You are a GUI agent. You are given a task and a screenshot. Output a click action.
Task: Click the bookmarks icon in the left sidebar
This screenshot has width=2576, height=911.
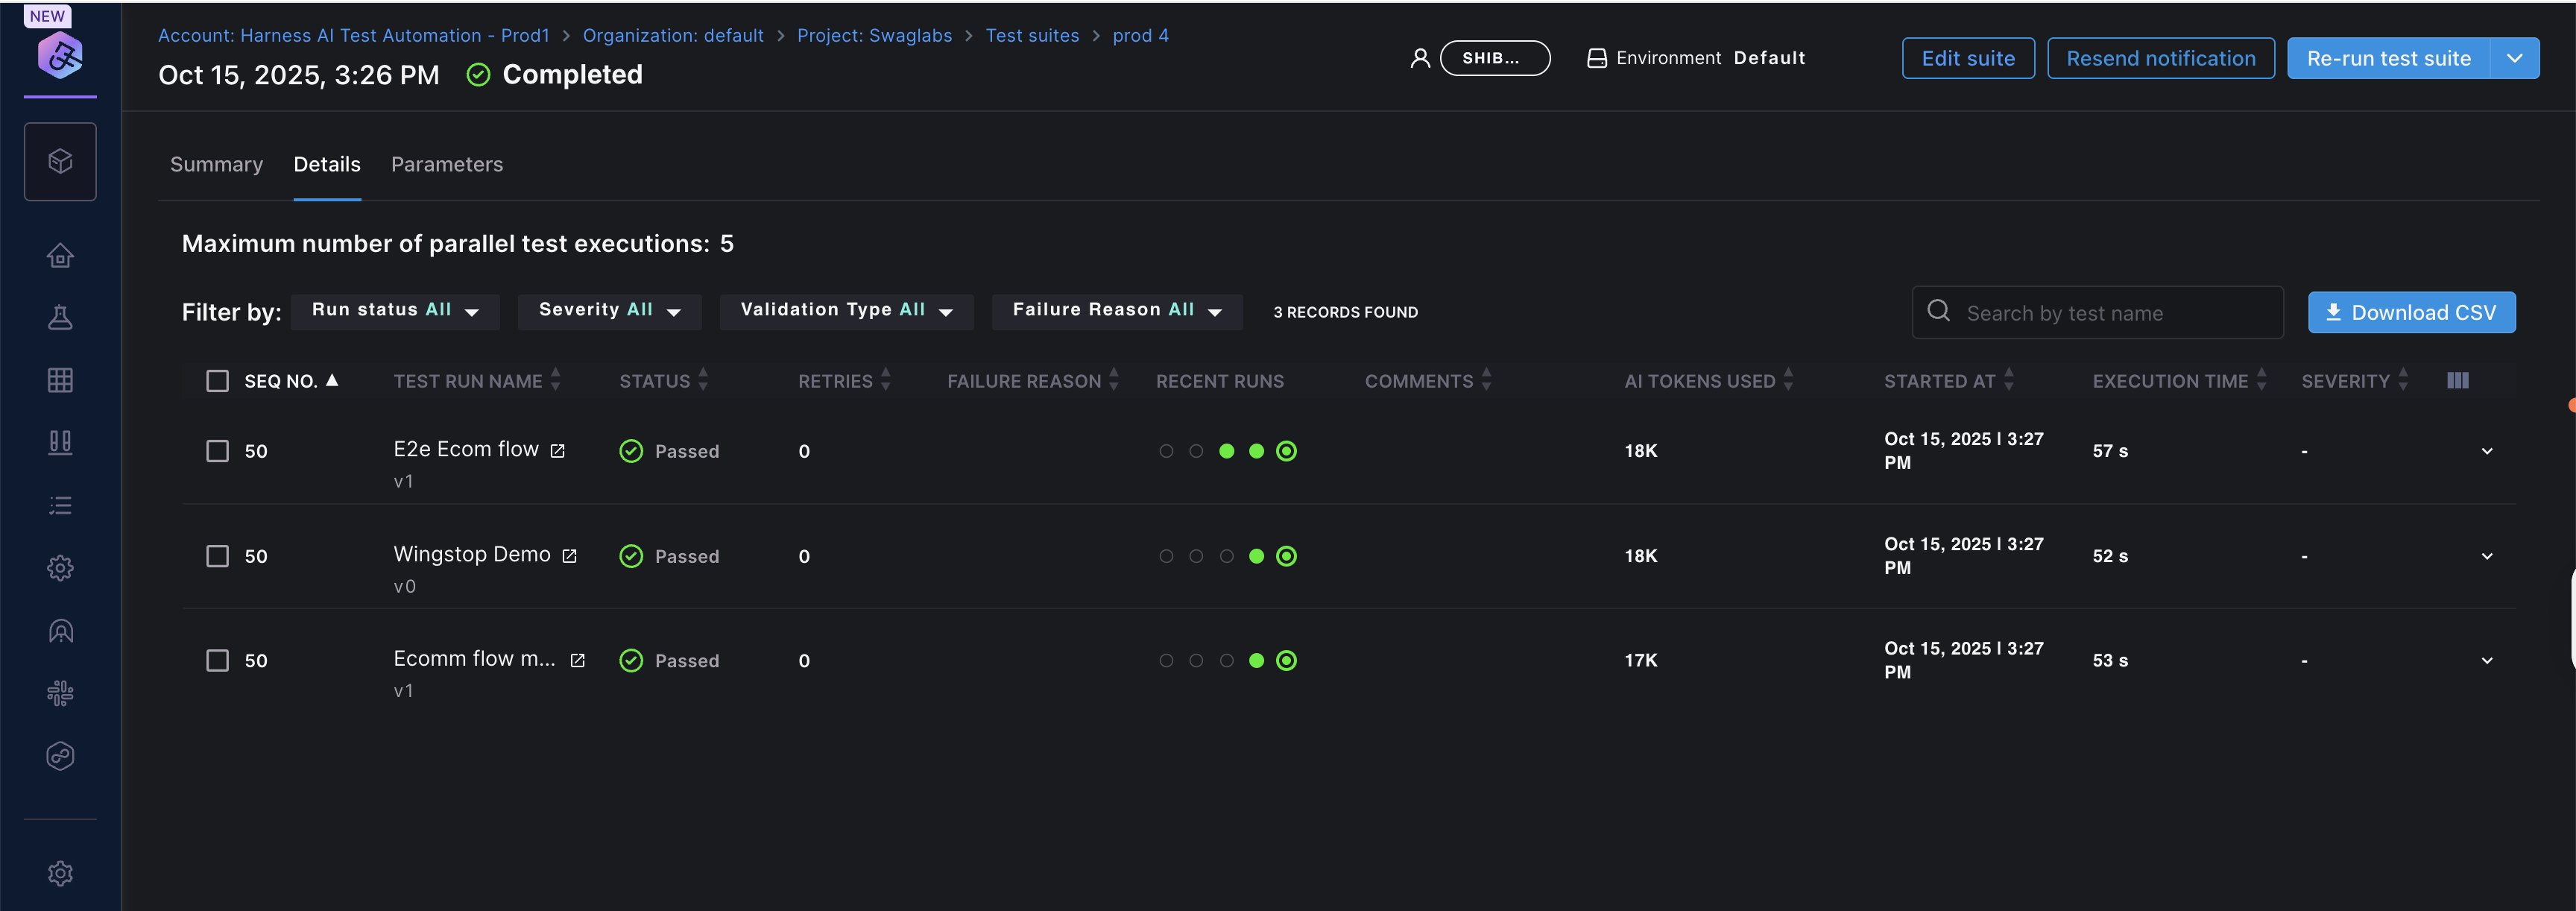pyautogui.click(x=60, y=442)
